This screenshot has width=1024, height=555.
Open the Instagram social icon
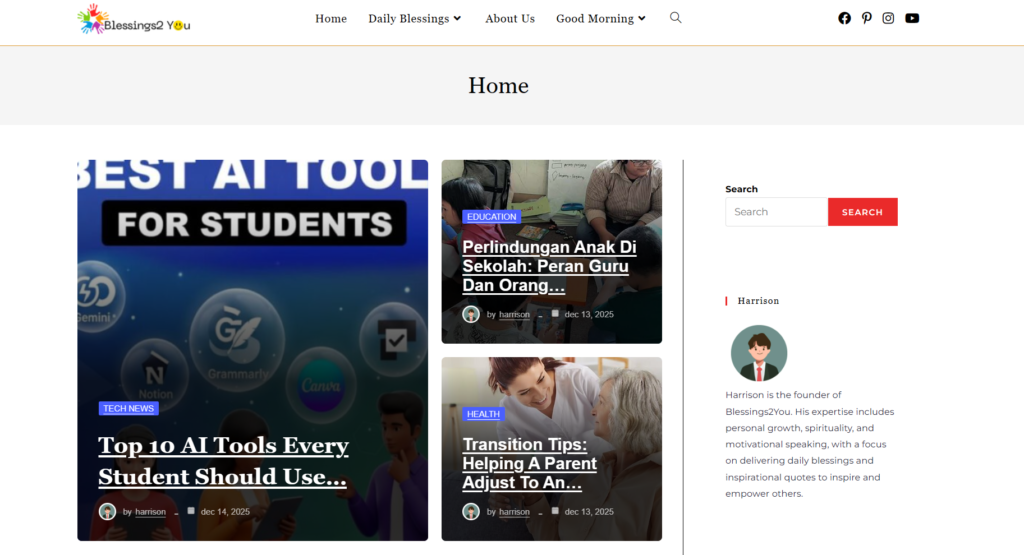(888, 18)
